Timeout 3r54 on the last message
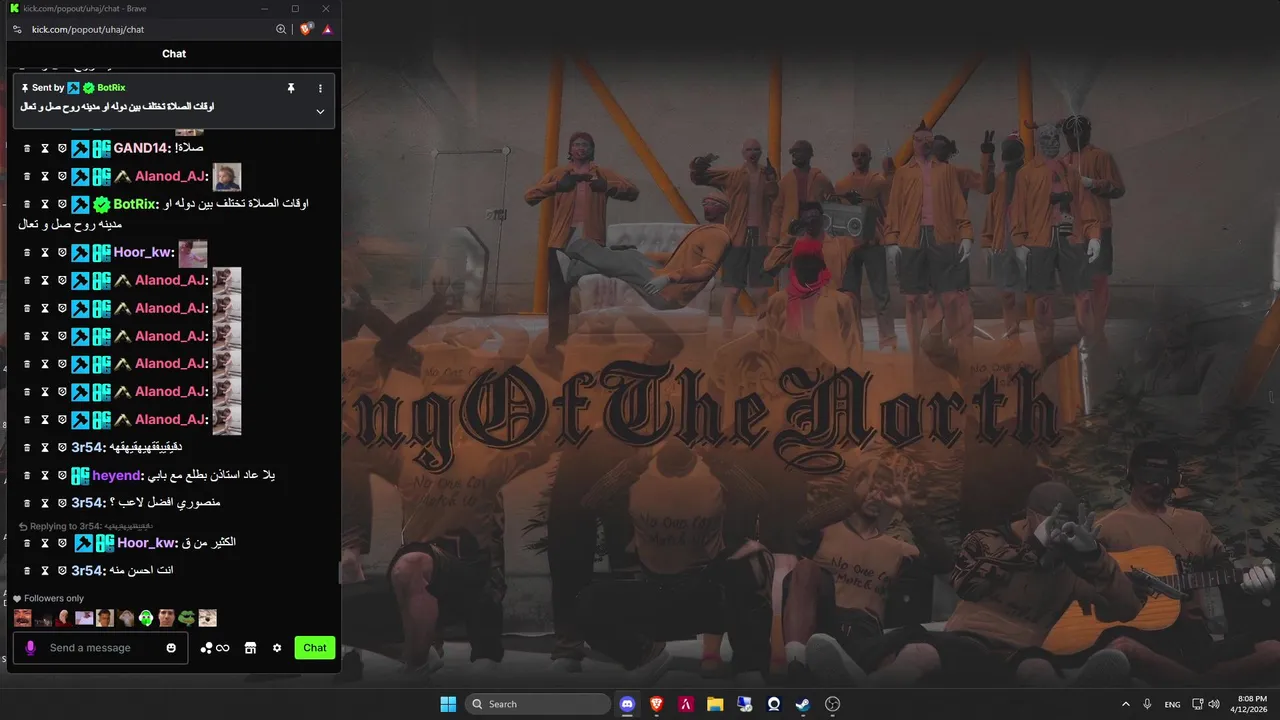Viewport: 1280px width, 720px height. (45, 571)
